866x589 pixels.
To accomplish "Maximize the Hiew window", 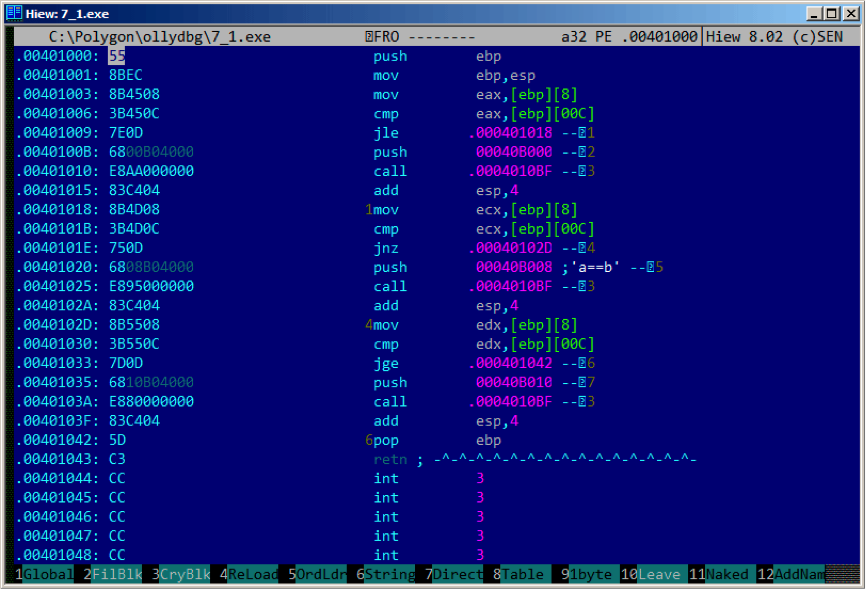I will (832, 13).
